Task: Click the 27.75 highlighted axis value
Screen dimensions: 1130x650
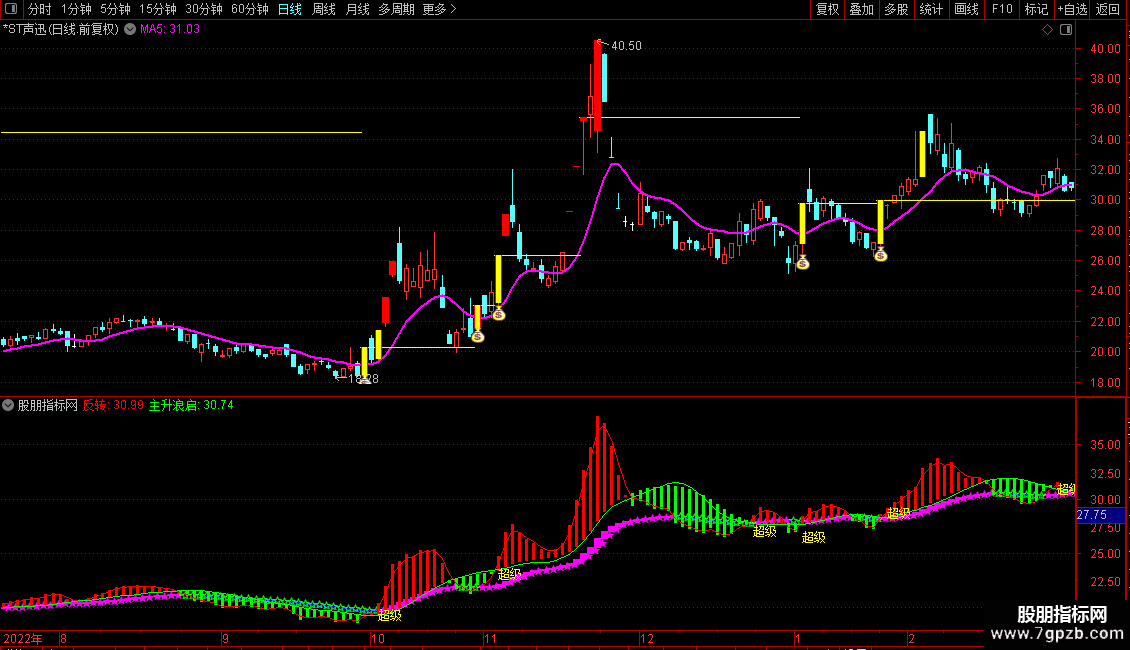Action: [1100, 515]
